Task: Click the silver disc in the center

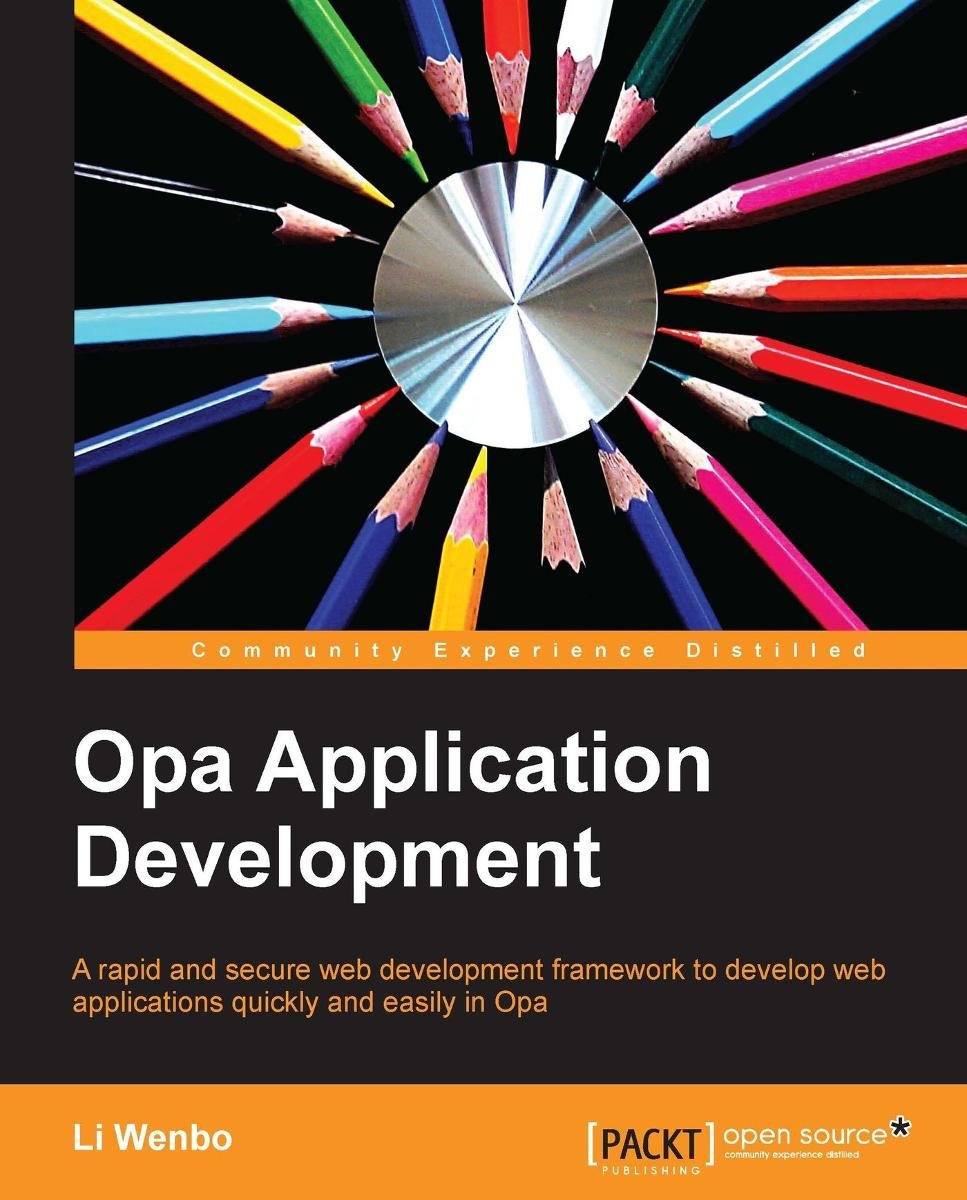Action: [515, 298]
